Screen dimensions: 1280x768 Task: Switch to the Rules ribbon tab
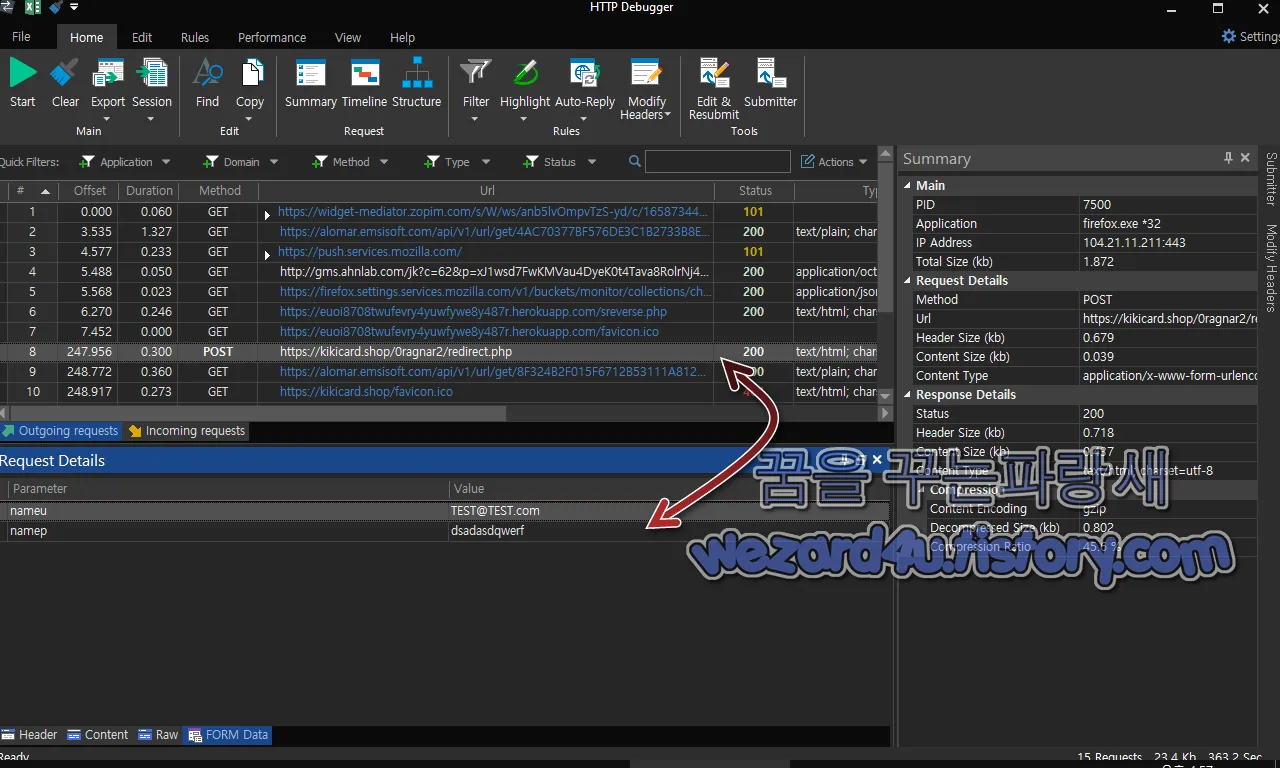(195, 37)
